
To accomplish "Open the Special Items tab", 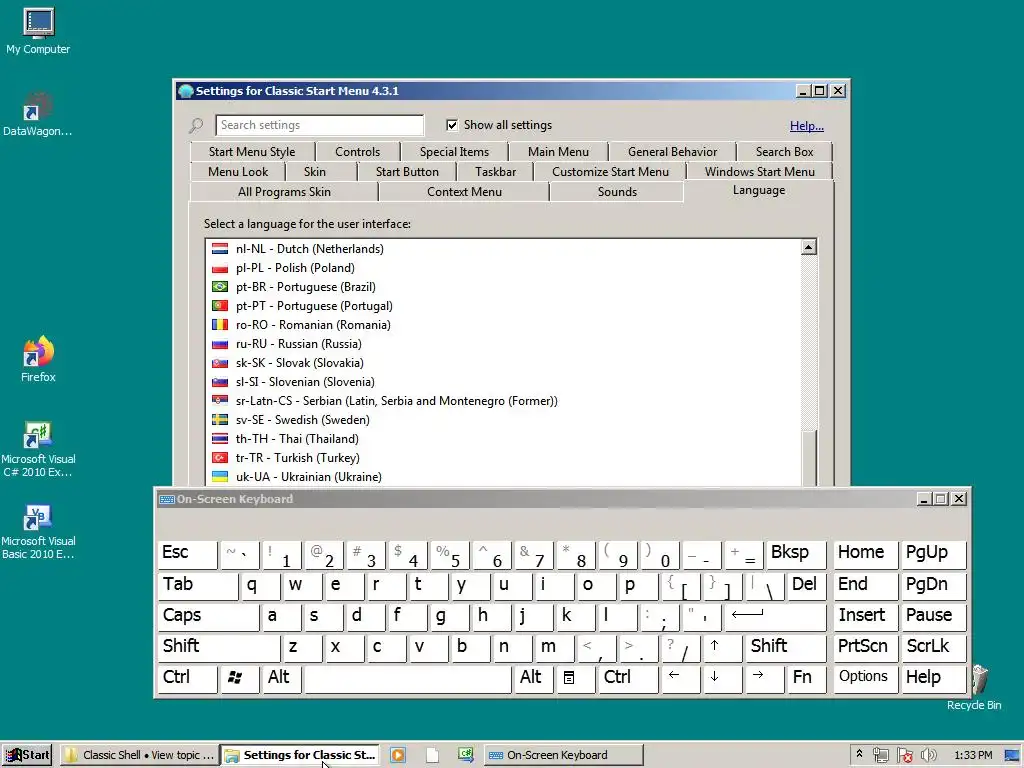I will point(455,152).
